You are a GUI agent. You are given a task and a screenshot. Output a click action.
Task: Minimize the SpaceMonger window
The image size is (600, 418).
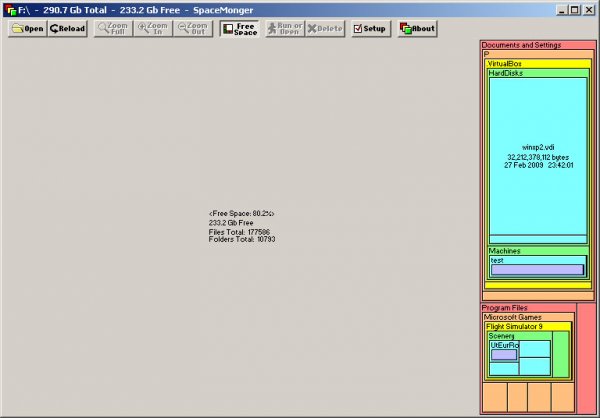point(561,10)
